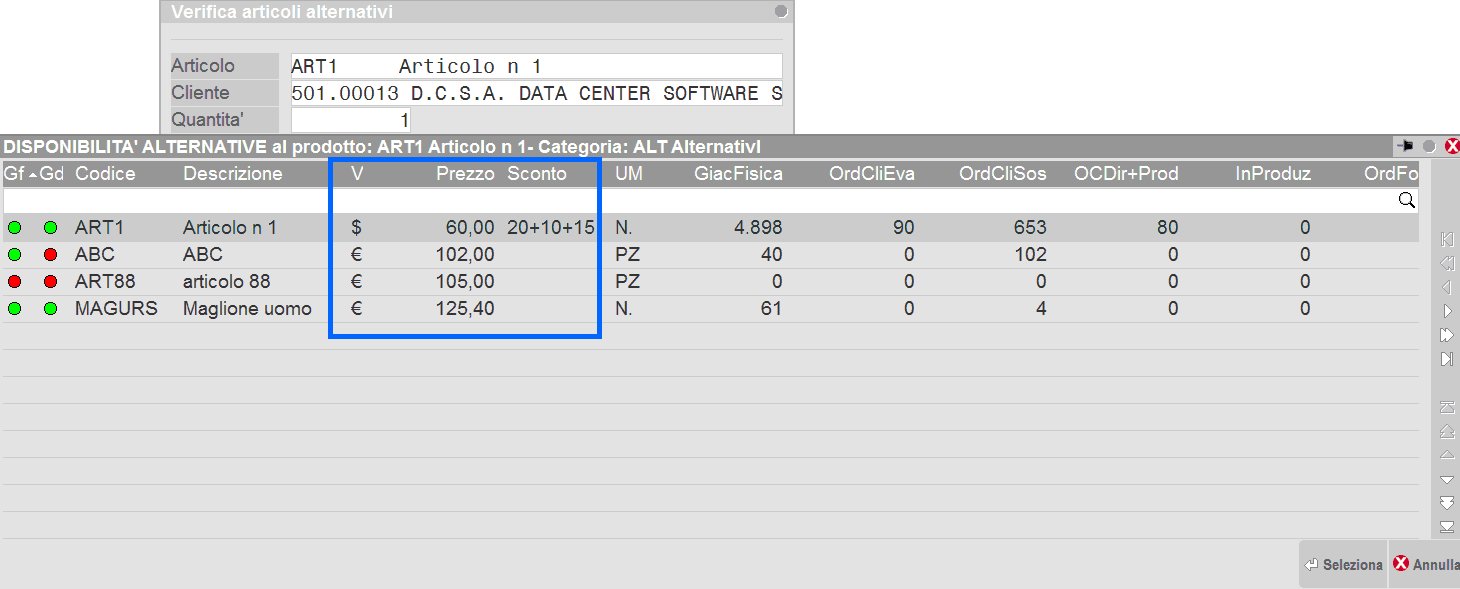Click the Articolo field containing ART1
Image resolution: width=1460 pixels, height=589 pixels.
[x=536, y=66]
